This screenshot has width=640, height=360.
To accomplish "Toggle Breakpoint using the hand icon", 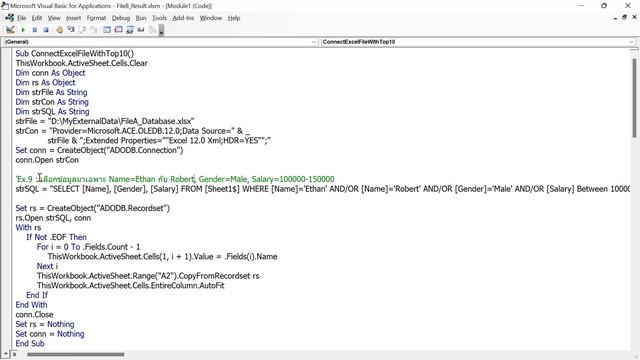I will pos(60,30).
